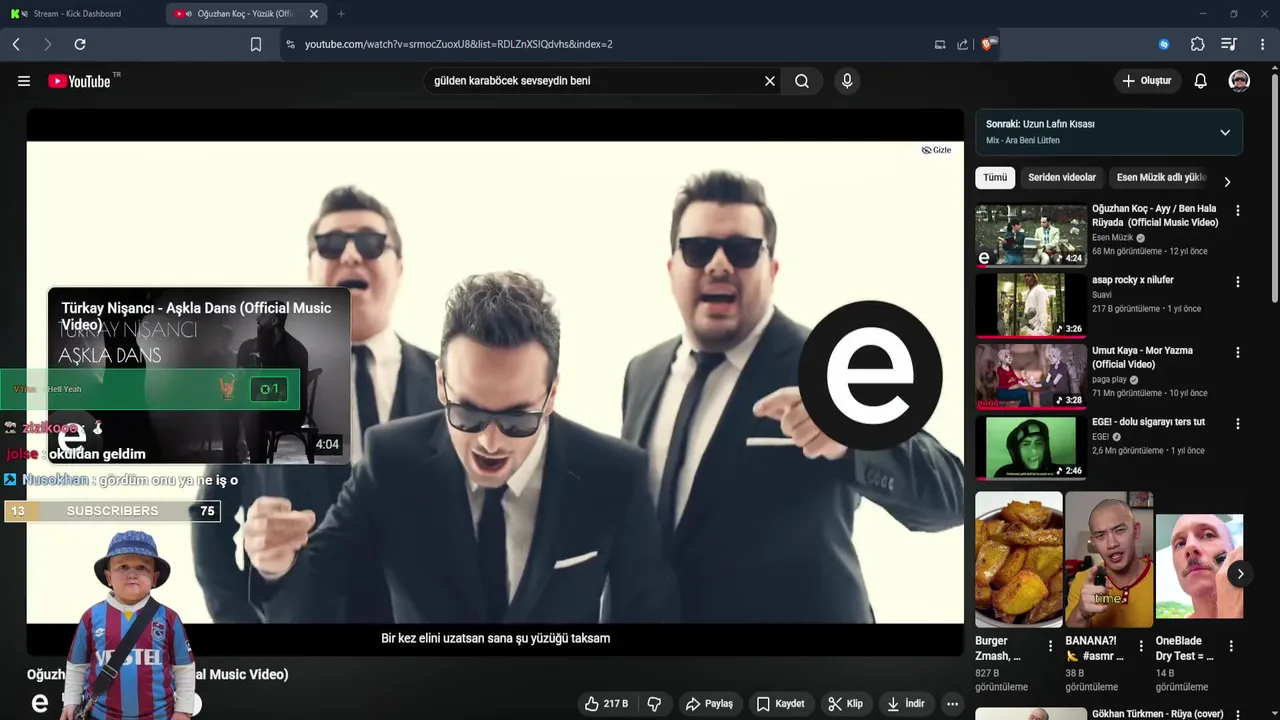This screenshot has height=720, width=1280.
Task: Open options for Oğuzhan Koç - Ayy video
Action: 1238,211
